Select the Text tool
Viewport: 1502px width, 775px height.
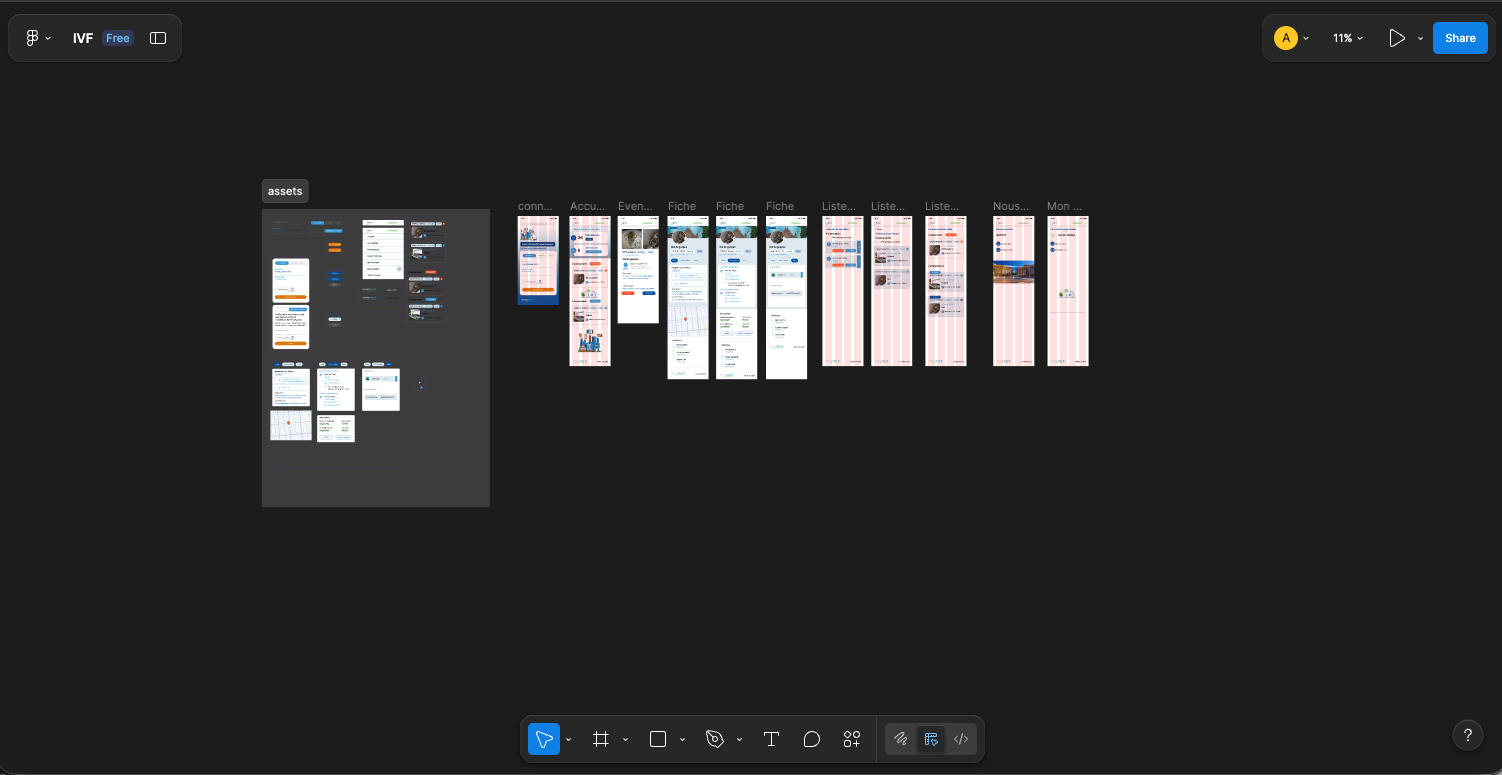(x=771, y=739)
